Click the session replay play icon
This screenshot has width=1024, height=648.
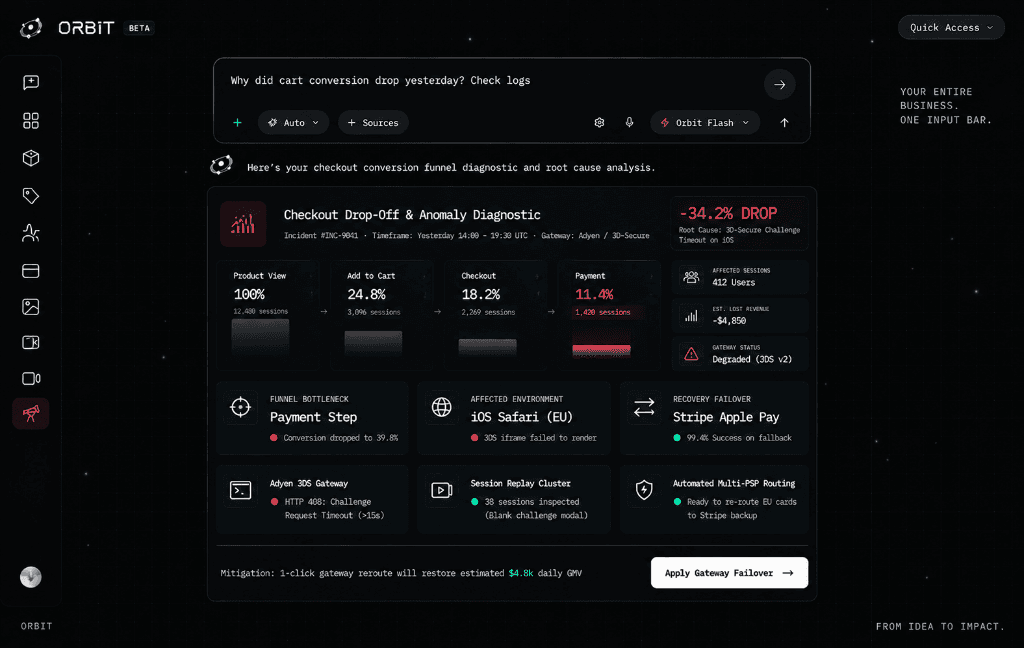coord(441,490)
